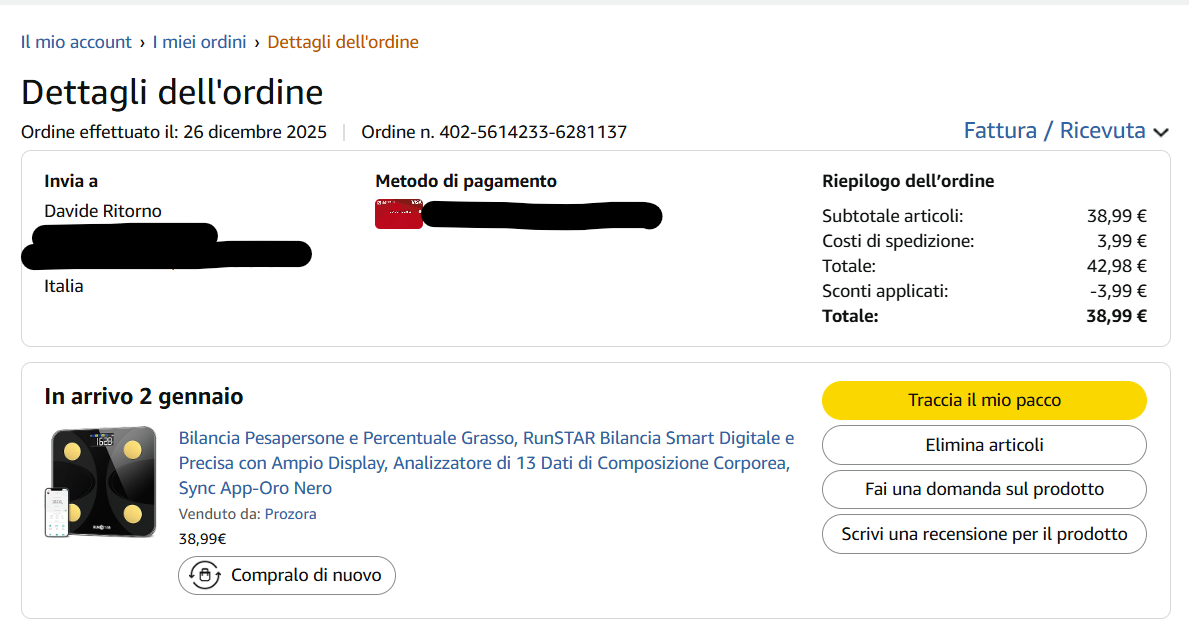This screenshot has width=1189, height=631.
Task: Click the Dettagli dell'ordine breadcrumb item
Action: point(343,42)
